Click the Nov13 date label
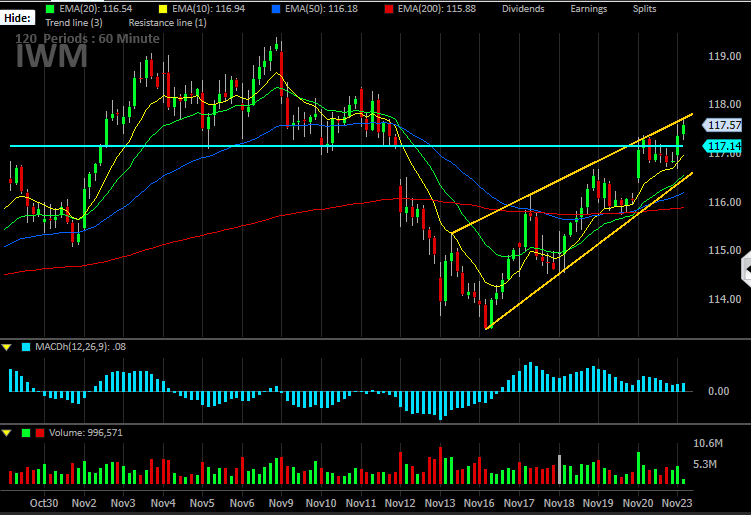The height and width of the screenshot is (515, 751). [x=440, y=503]
